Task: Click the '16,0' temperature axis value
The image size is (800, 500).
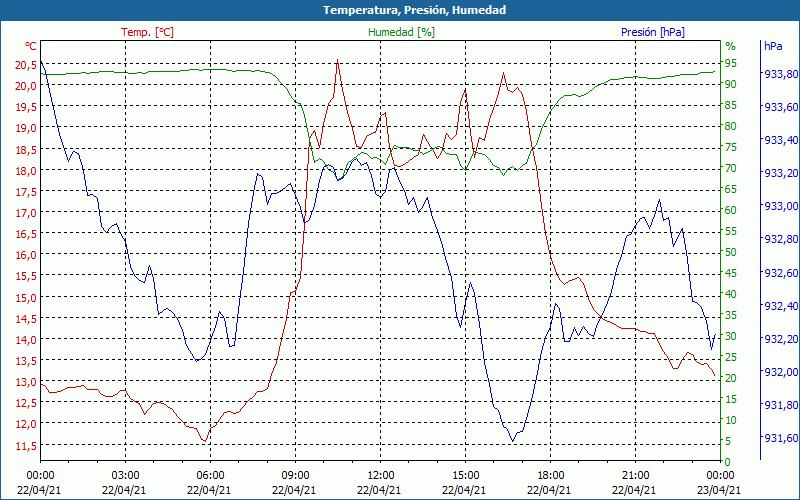Action: point(27,255)
